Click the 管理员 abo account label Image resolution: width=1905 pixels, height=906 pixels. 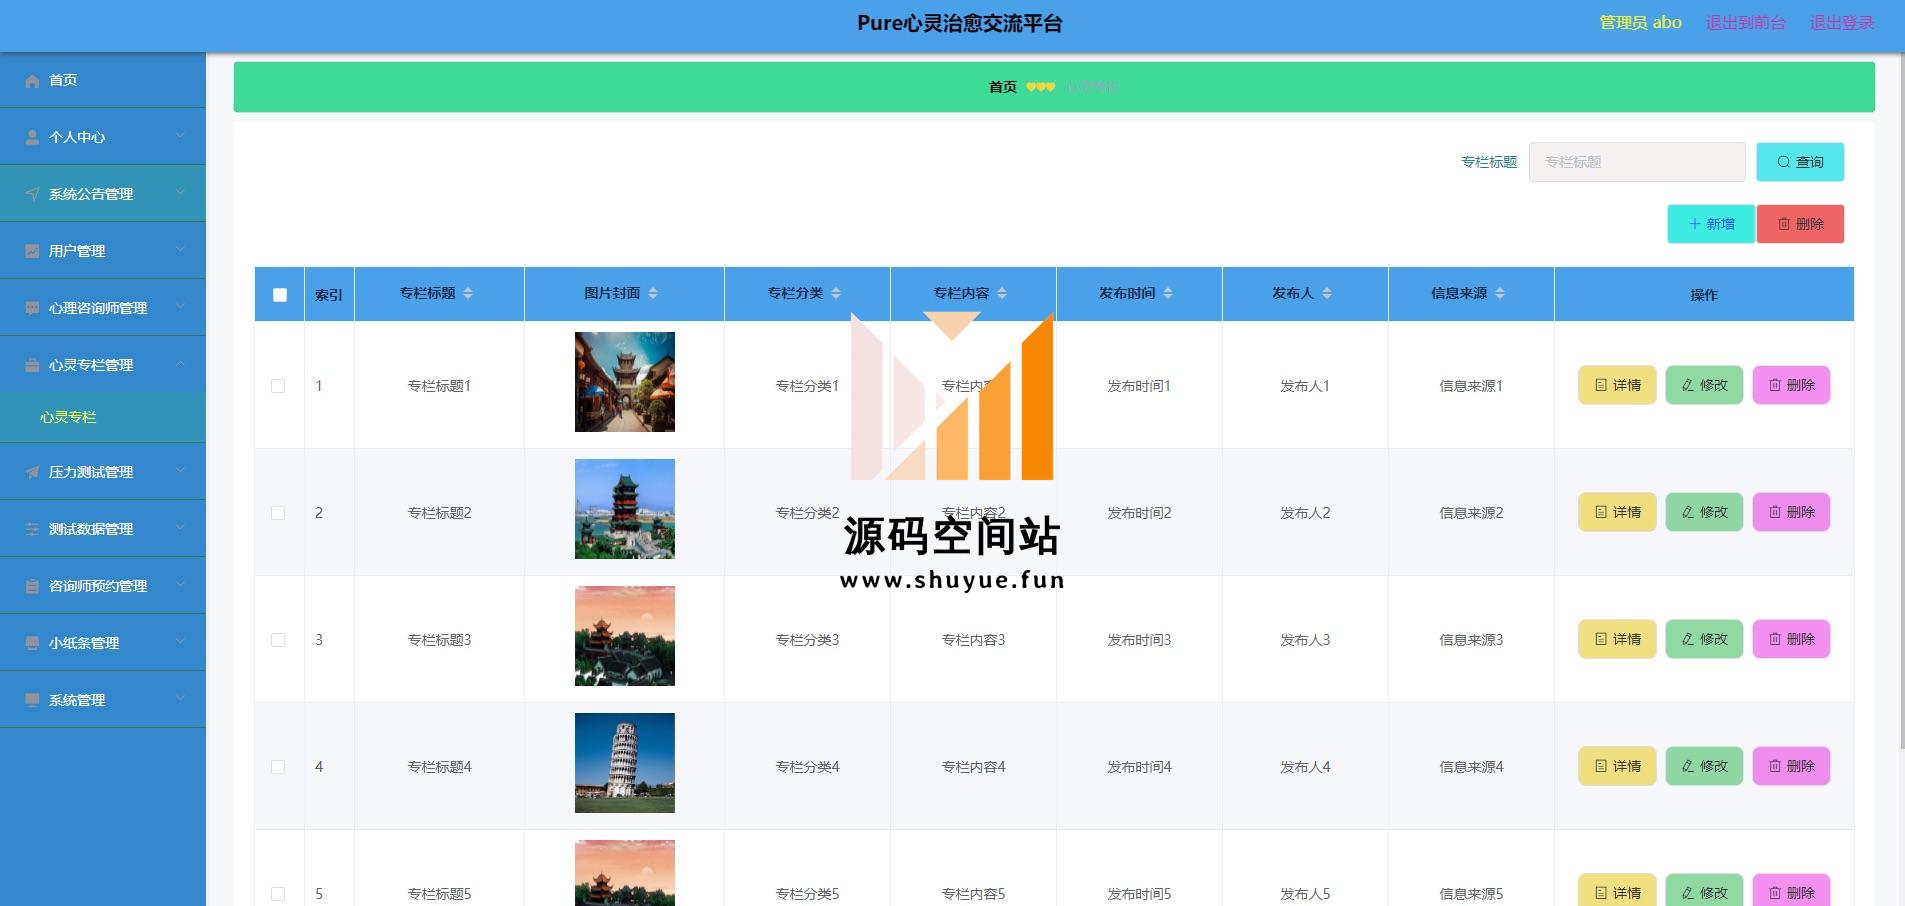point(1640,22)
